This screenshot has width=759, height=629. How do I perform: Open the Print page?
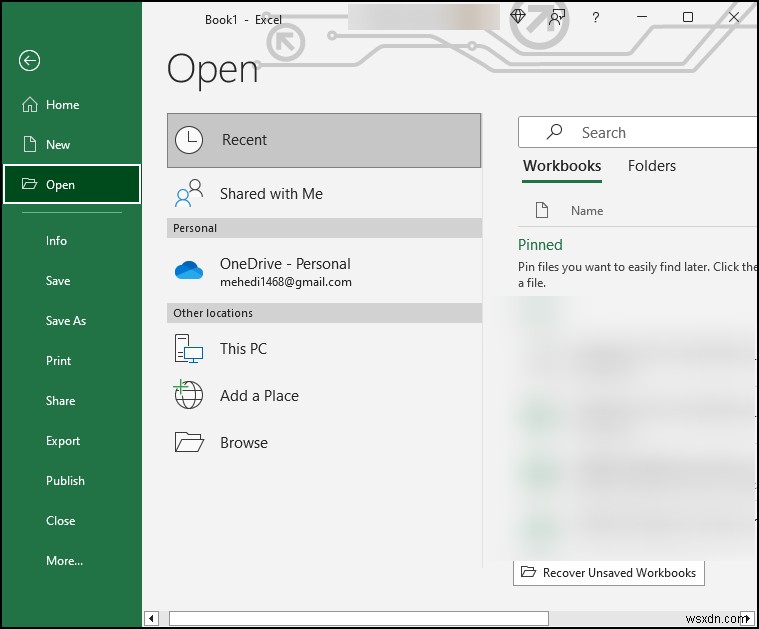(x=72, y=361)
